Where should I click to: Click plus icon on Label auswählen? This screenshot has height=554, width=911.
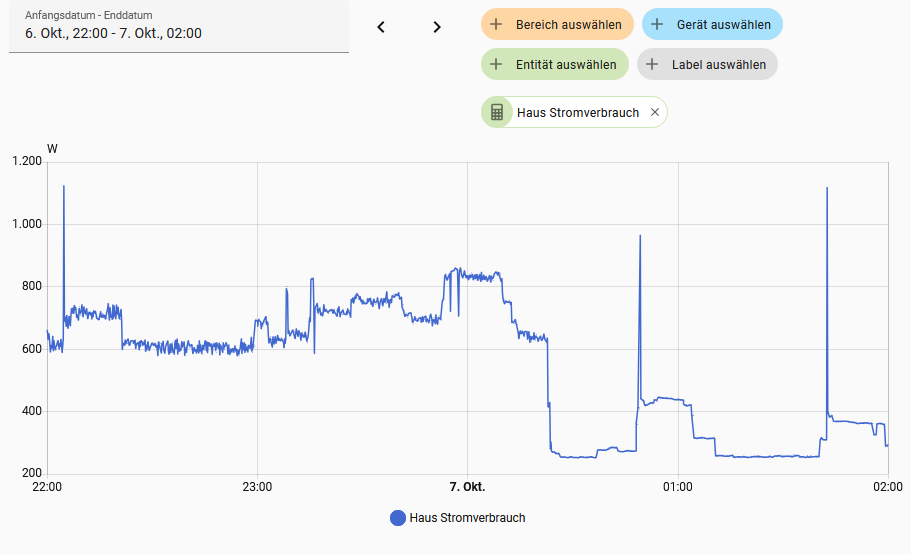[653, 64]
